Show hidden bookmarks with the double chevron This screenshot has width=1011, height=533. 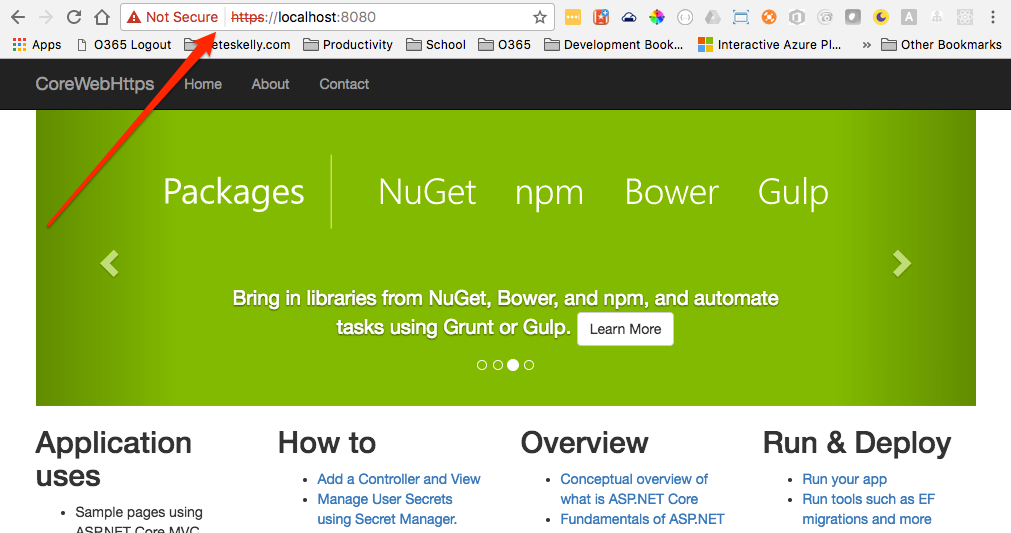tap(867, 44)
